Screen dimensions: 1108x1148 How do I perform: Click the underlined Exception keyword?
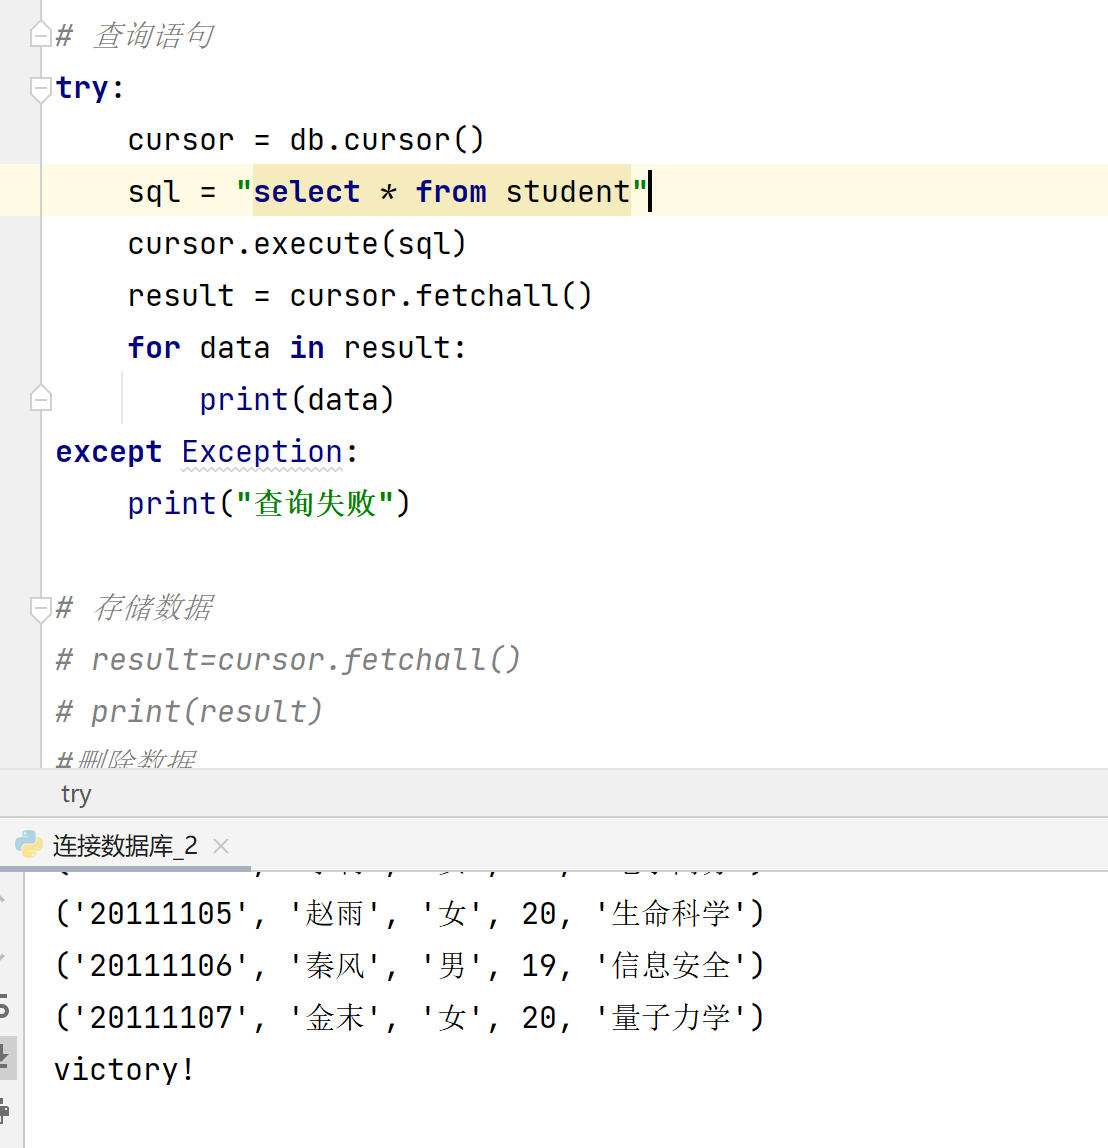(x=262, y=452)
